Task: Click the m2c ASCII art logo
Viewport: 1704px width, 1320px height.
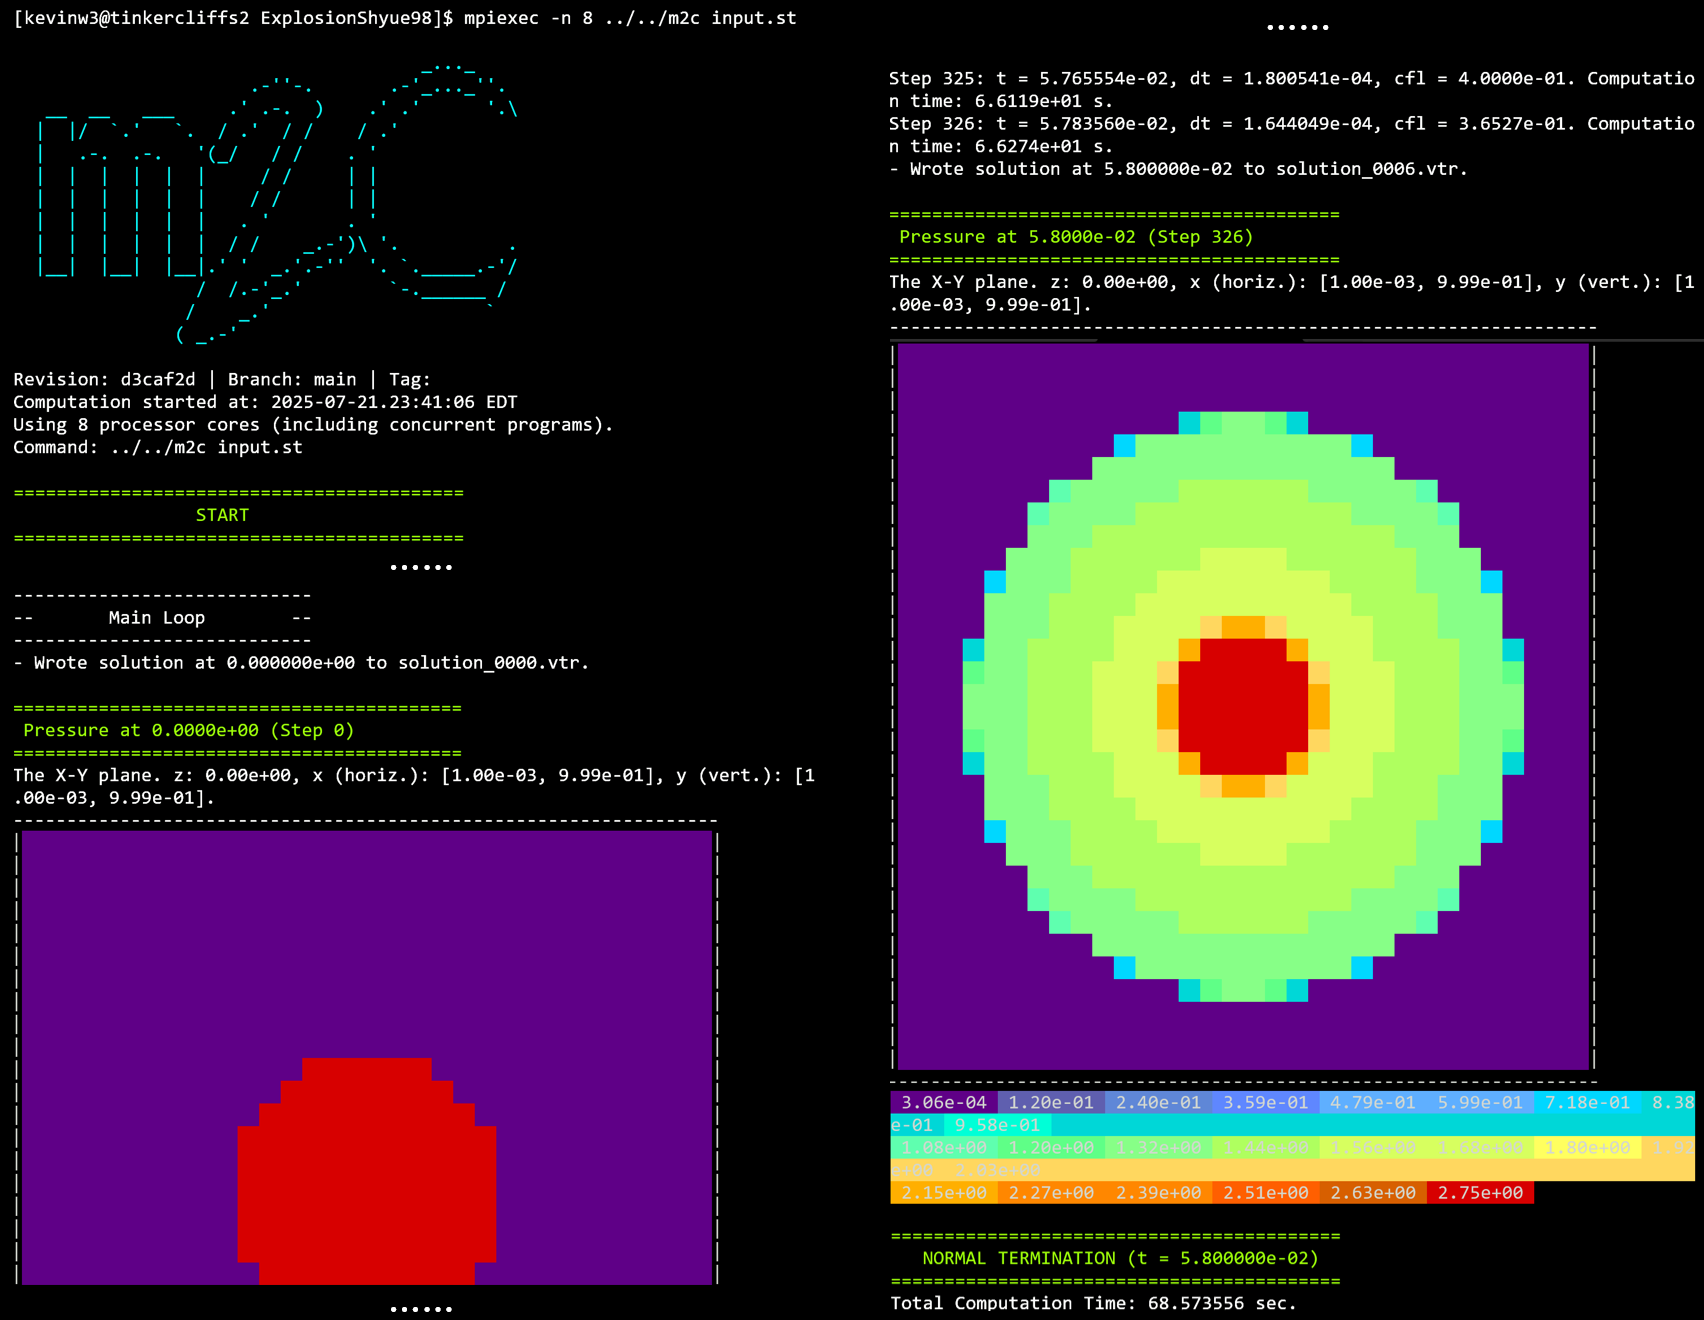Action: point(277,200)
